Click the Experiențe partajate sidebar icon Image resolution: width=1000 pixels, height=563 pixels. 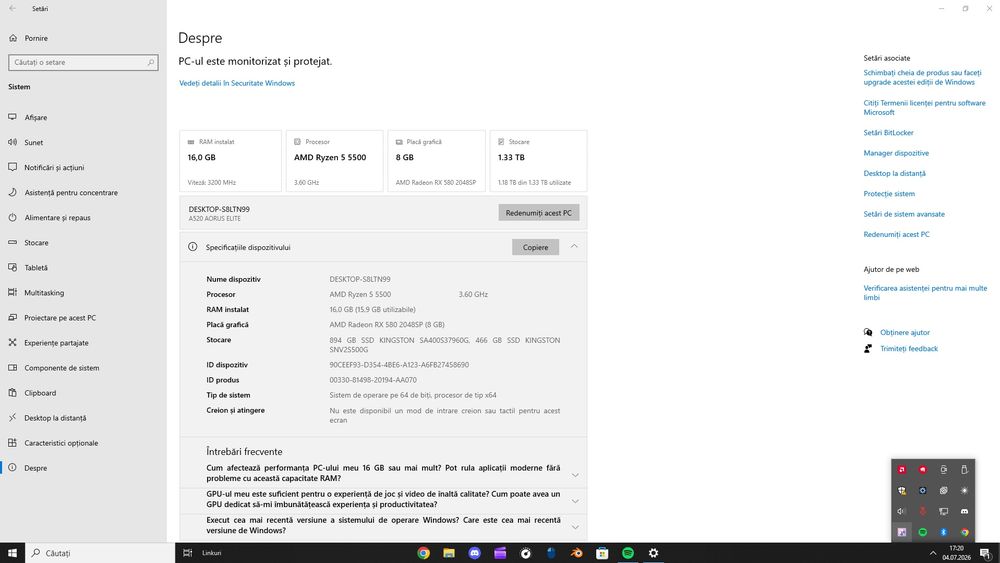(x=12, y=342)
